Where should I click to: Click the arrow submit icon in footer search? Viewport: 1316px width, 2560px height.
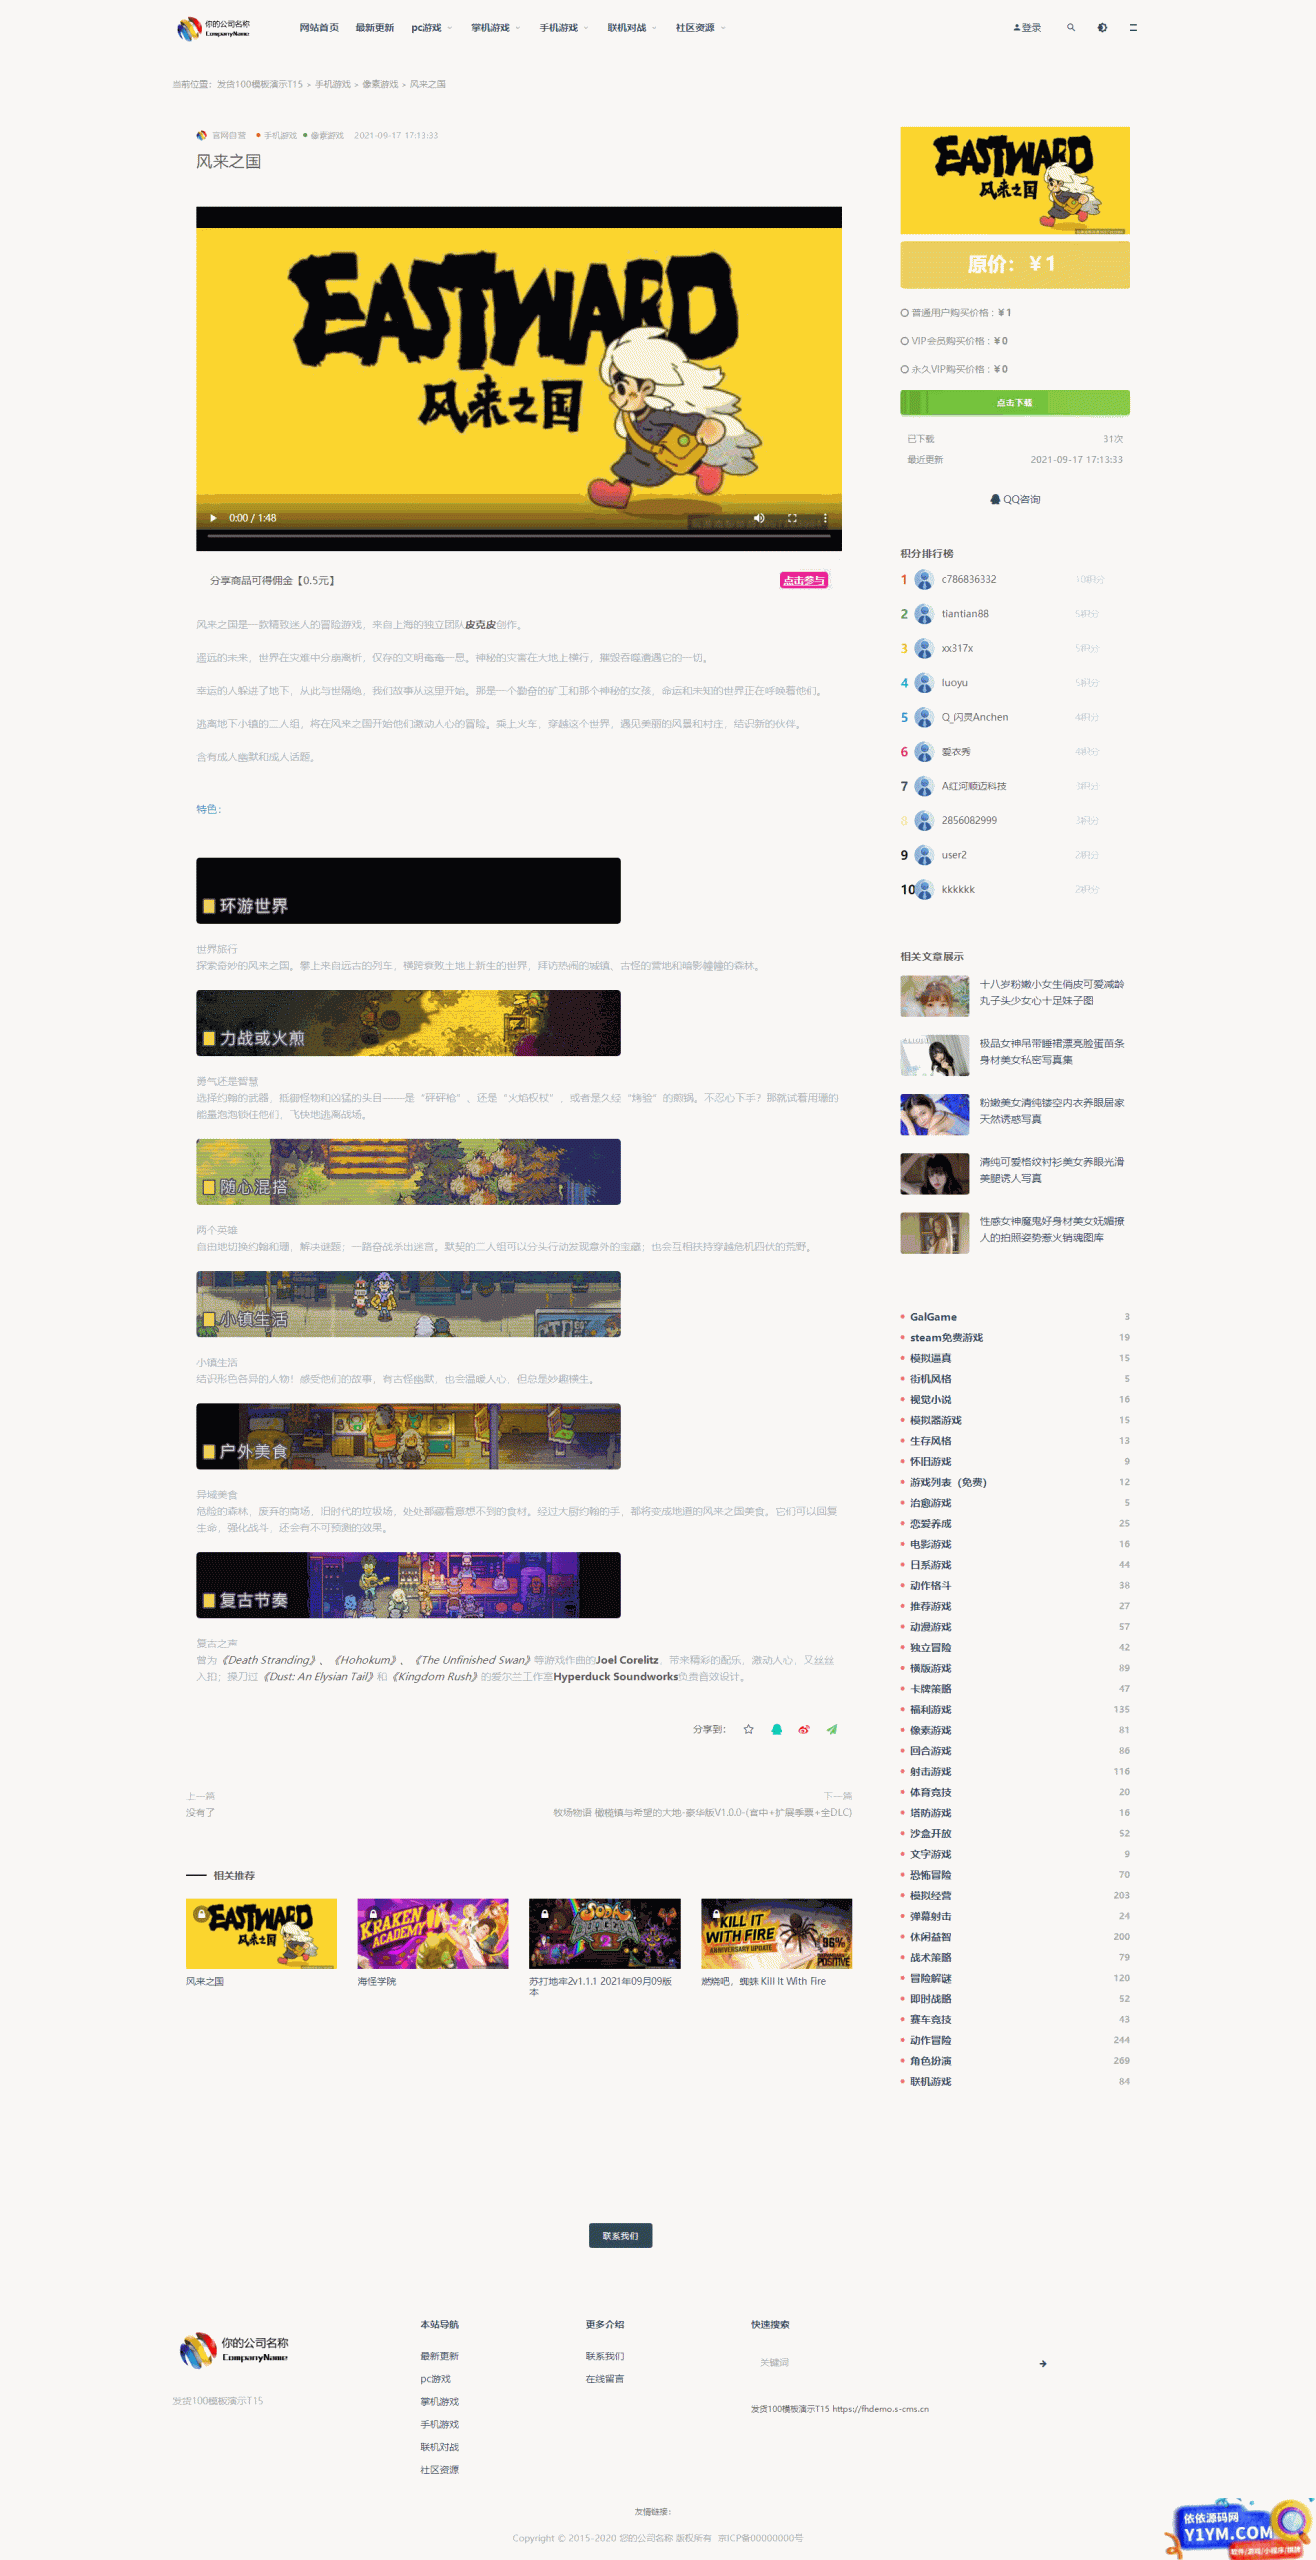(1043, 2364)
